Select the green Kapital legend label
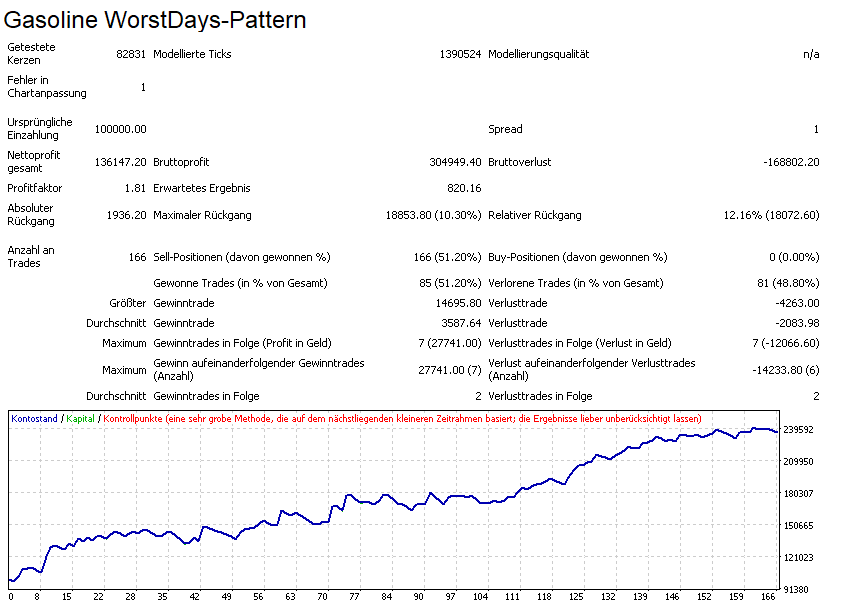The image size is (843, 606). 82,418
